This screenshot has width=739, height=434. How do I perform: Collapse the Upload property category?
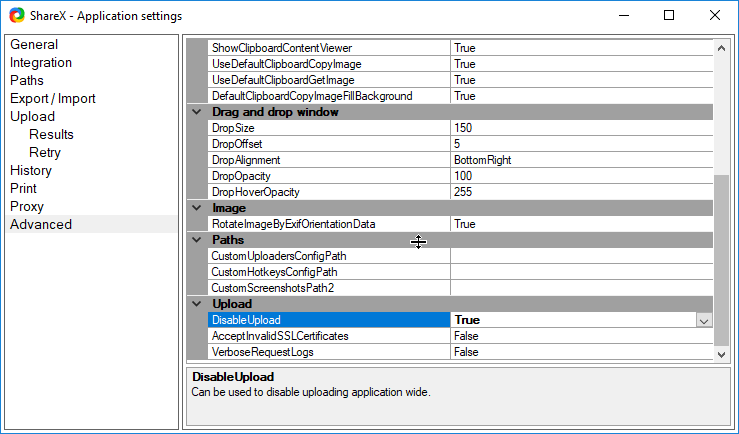coord(197,304)
